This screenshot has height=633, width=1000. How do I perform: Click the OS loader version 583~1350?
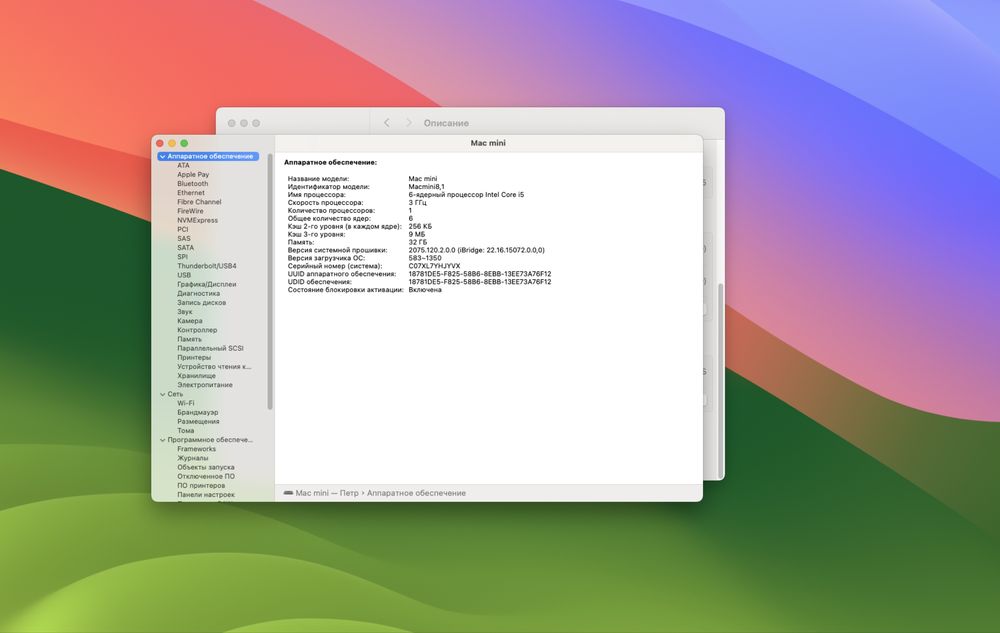425,258
